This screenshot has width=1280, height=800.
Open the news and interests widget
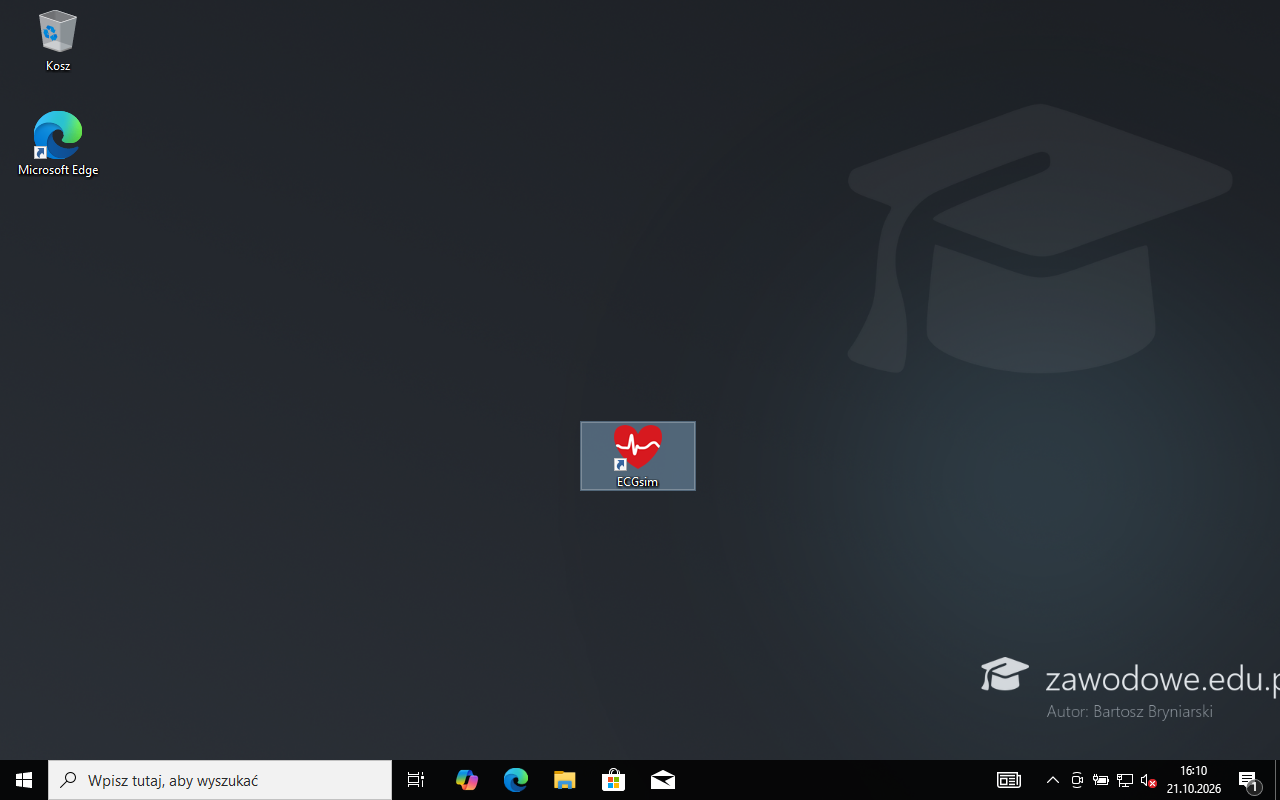pos(1008,780)
